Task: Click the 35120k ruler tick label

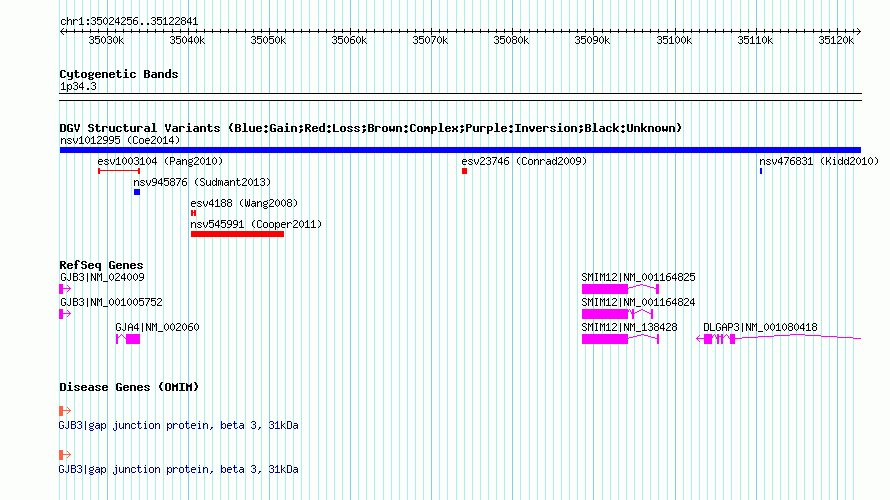Action: [836, 40]
